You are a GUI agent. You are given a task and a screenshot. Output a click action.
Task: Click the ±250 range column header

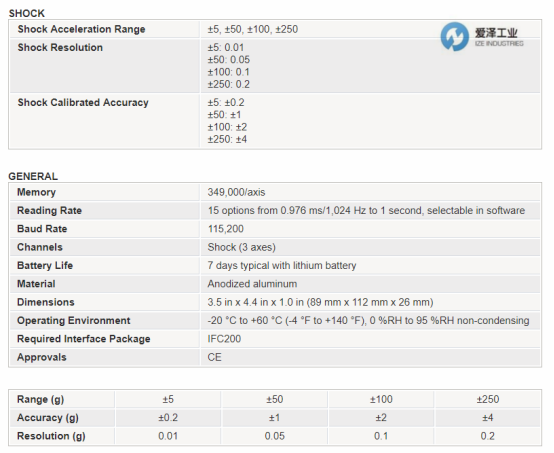click(x=488, y=399)
